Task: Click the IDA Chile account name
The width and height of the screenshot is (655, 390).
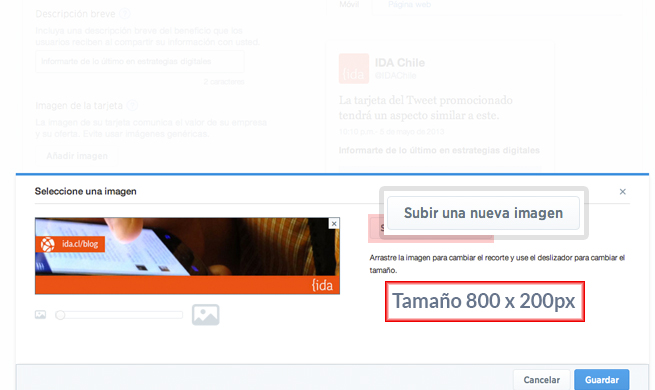Action: click(x=400, y=63)
